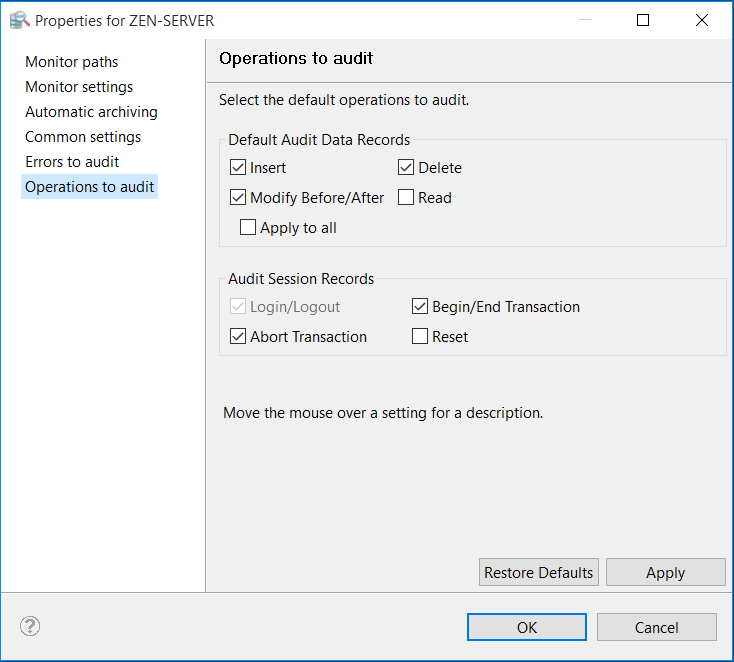Uncheck the Abort Transaction checkbox

pyautogui.click(x=238, y=337)
